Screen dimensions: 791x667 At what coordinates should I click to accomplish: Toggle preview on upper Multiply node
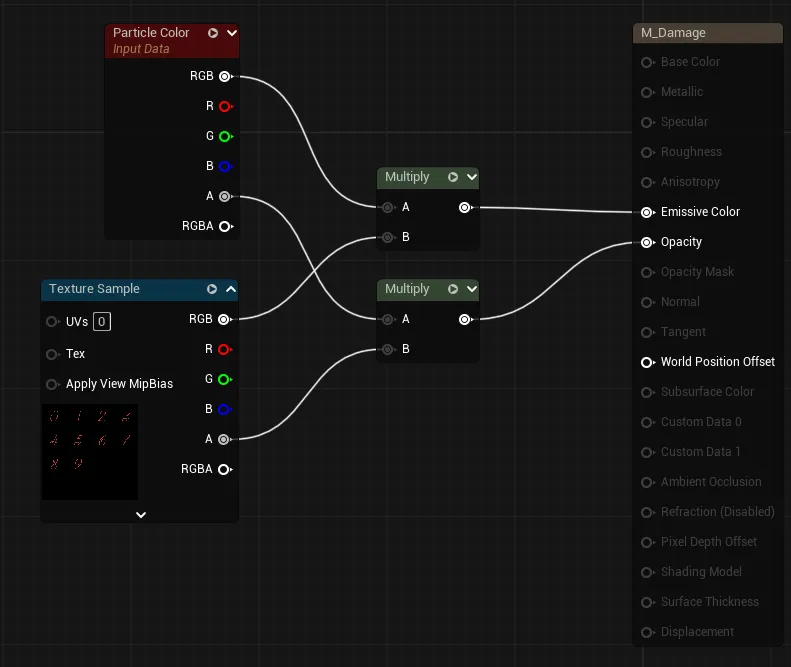453,177
